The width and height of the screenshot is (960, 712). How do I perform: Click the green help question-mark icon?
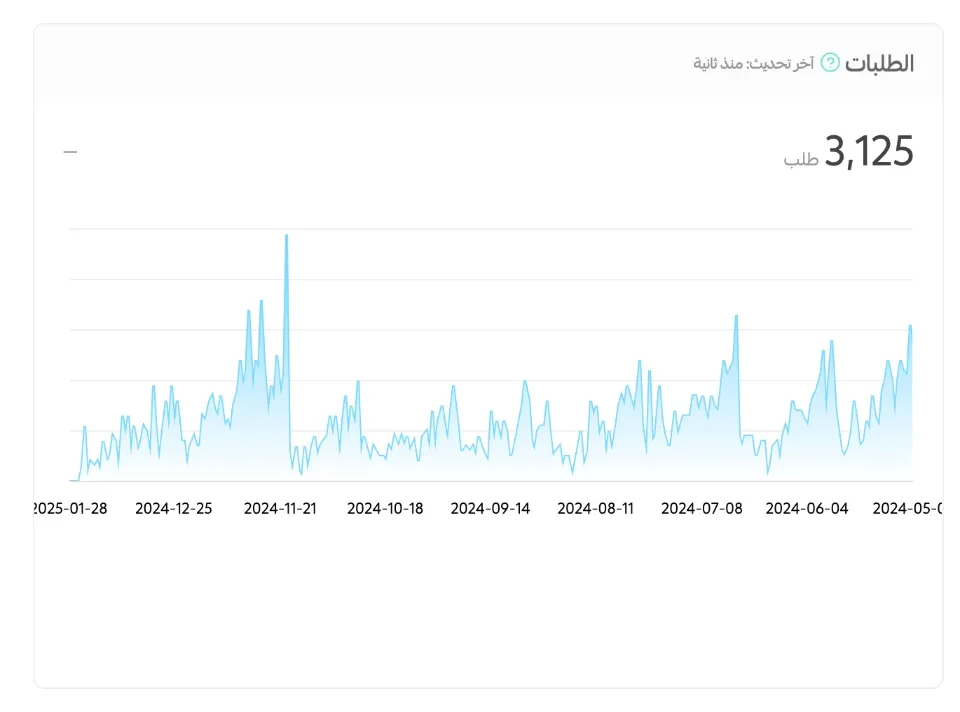830,62
